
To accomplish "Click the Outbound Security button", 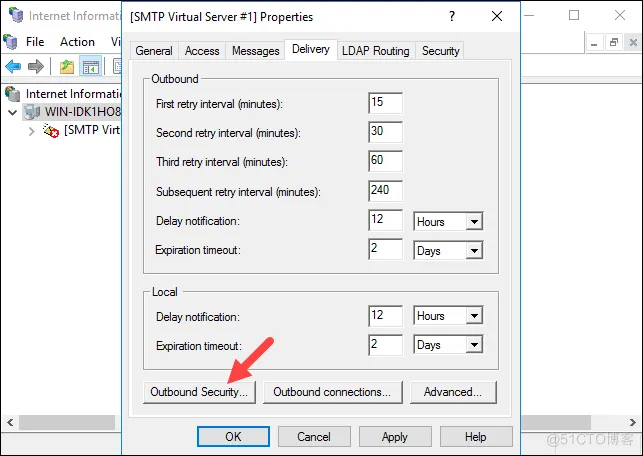I will tap(199, 392).
